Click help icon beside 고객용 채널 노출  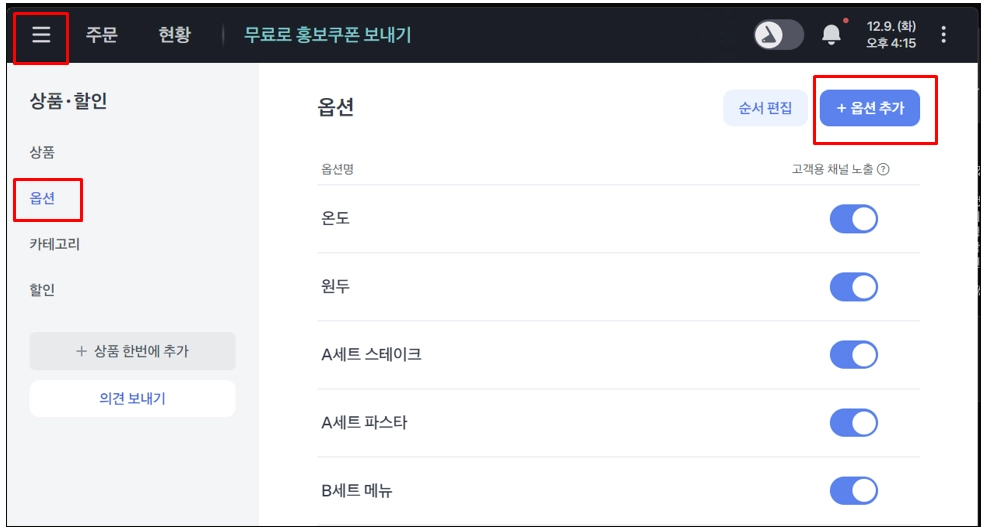pyautogui.click(x=883, y=169)
